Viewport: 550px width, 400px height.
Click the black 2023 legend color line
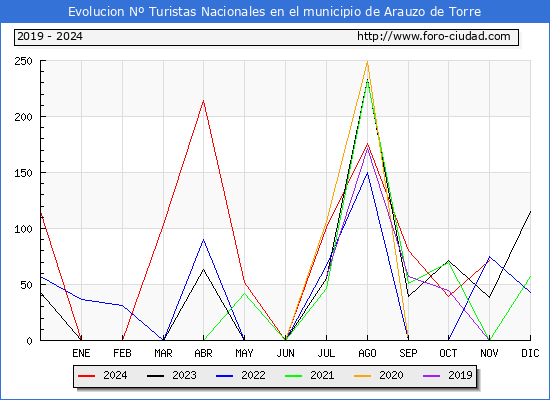155,376
